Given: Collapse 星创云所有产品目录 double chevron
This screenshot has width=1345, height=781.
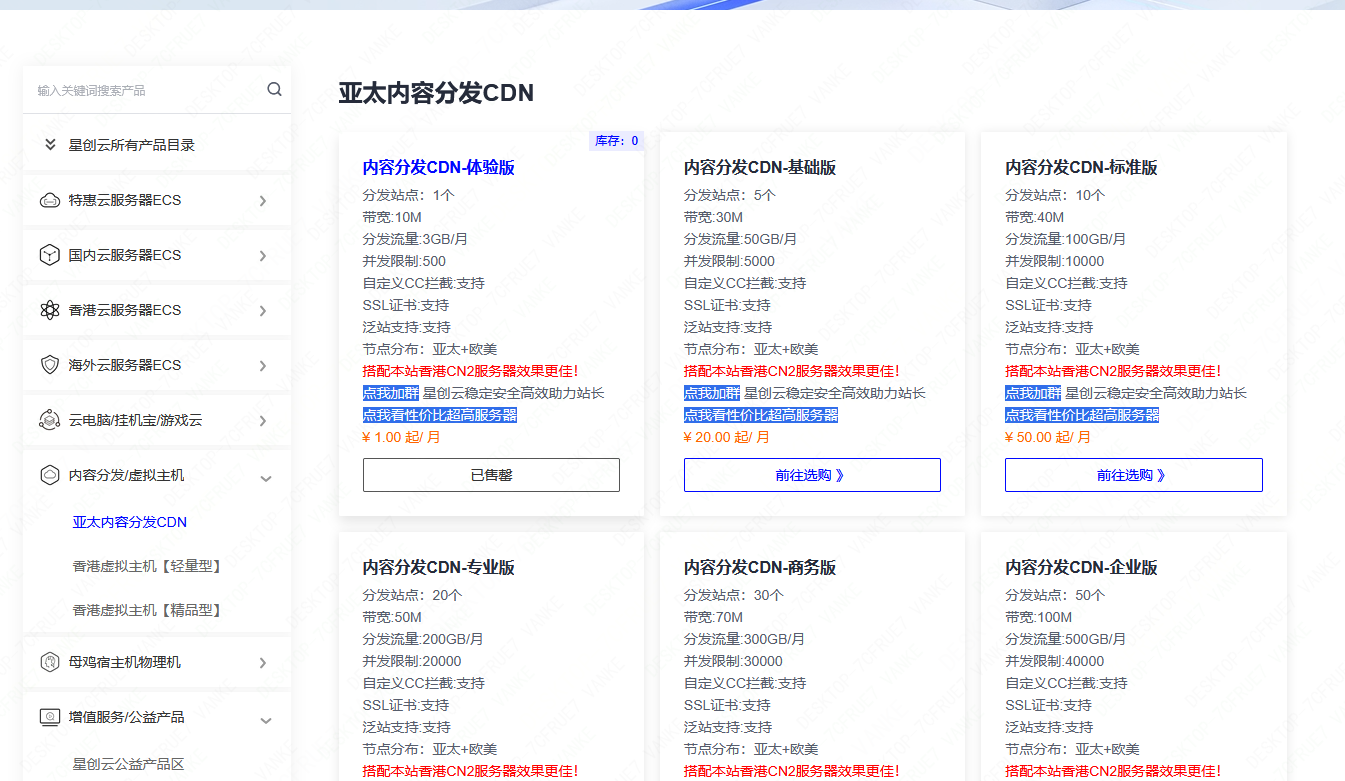Looking at the screenshot, I should (50, 145).
